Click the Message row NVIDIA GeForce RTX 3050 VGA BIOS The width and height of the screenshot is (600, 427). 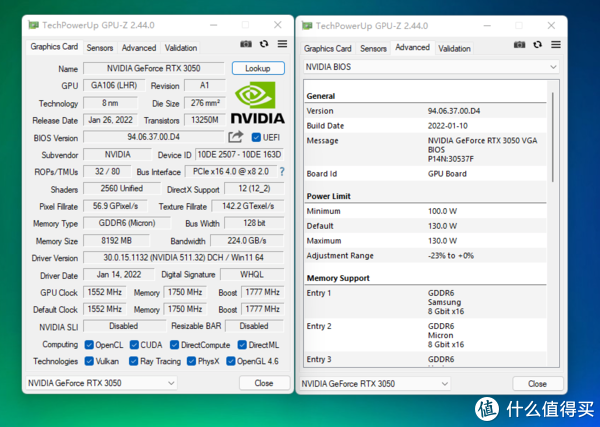426,149
